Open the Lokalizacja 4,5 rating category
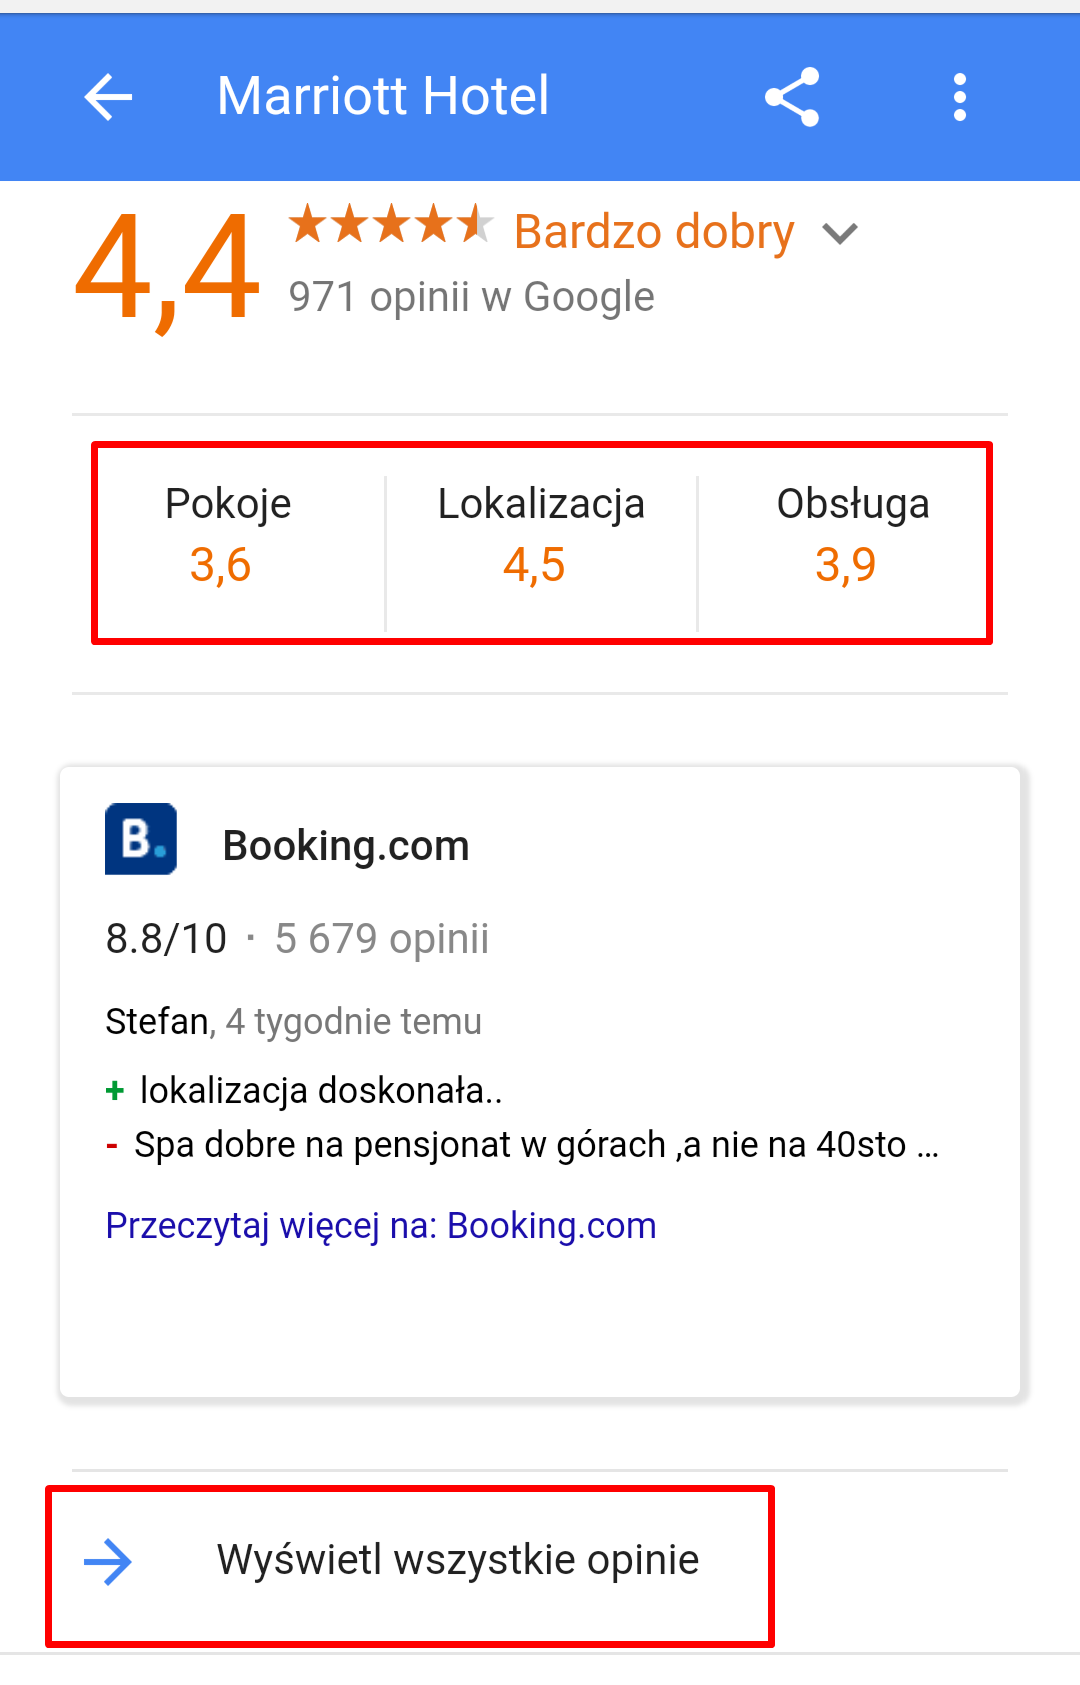The image size is (1080, 1685). pyautogui.click(x=541, y=536)
